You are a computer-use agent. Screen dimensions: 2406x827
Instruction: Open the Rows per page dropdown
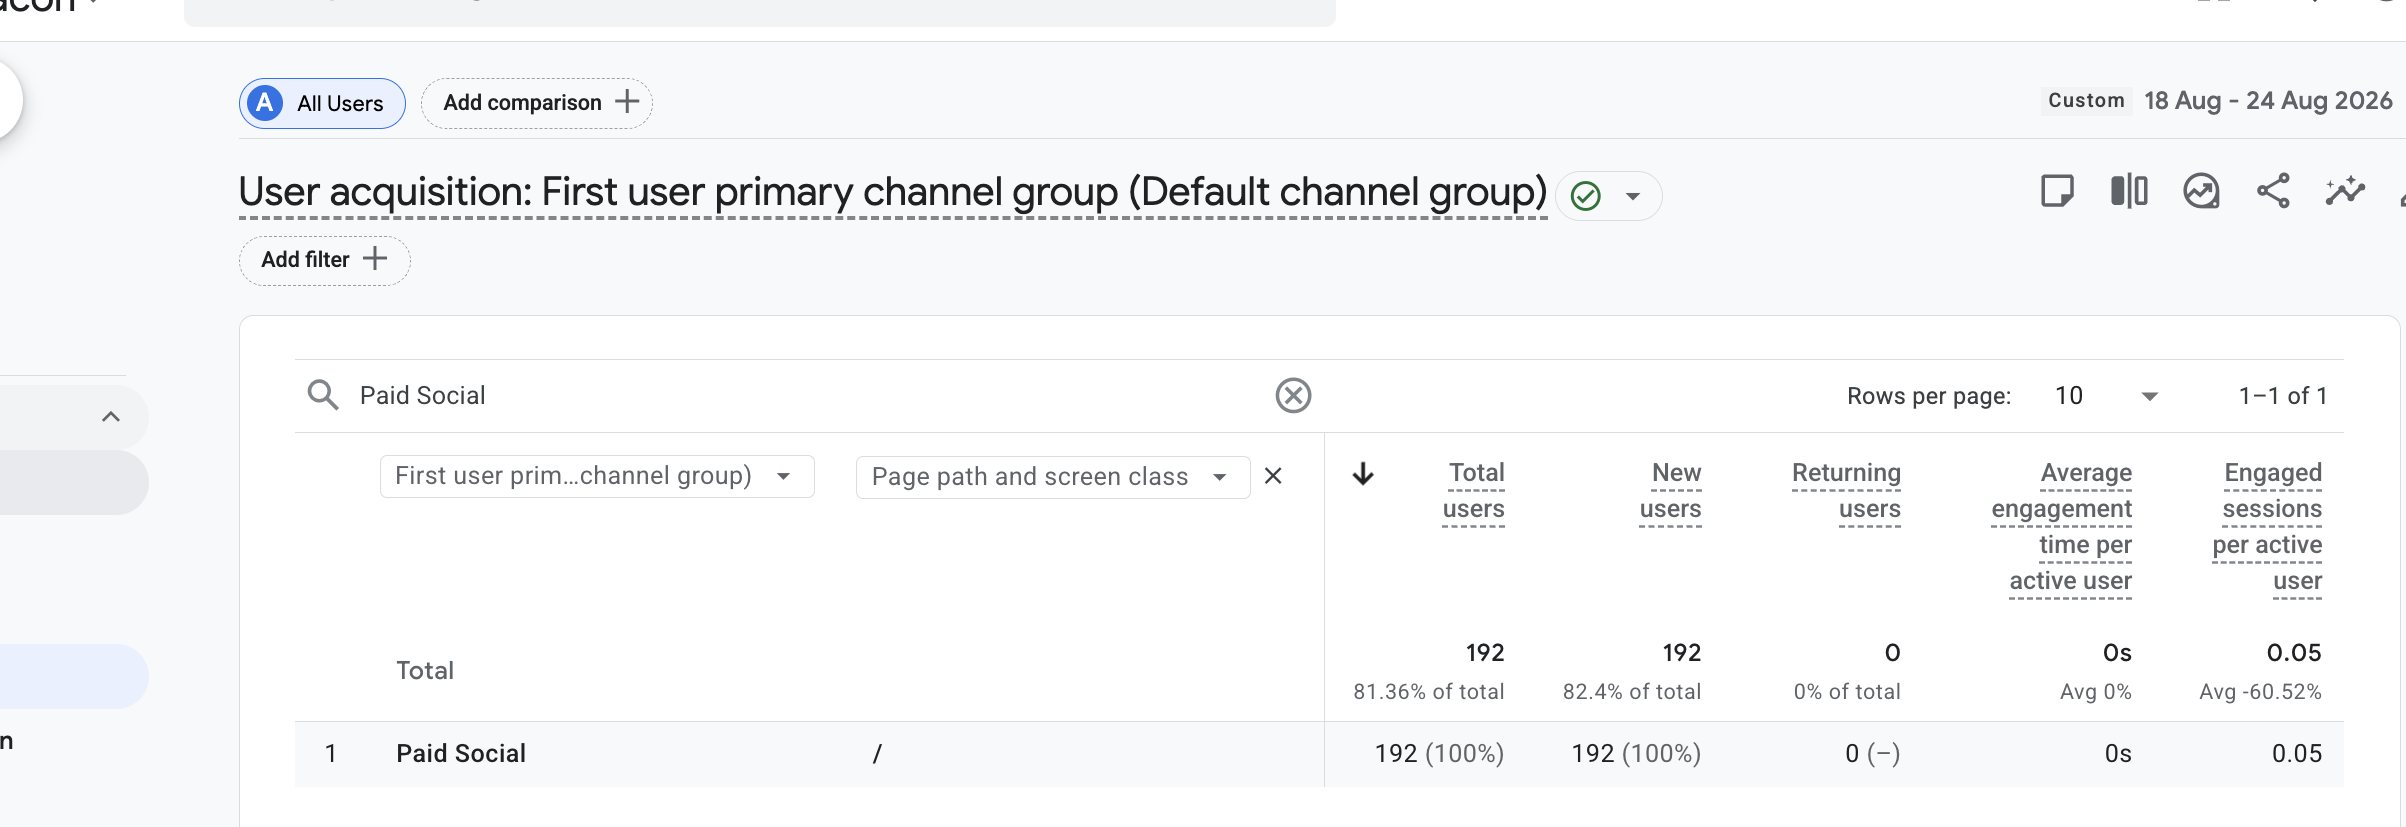2106,396
